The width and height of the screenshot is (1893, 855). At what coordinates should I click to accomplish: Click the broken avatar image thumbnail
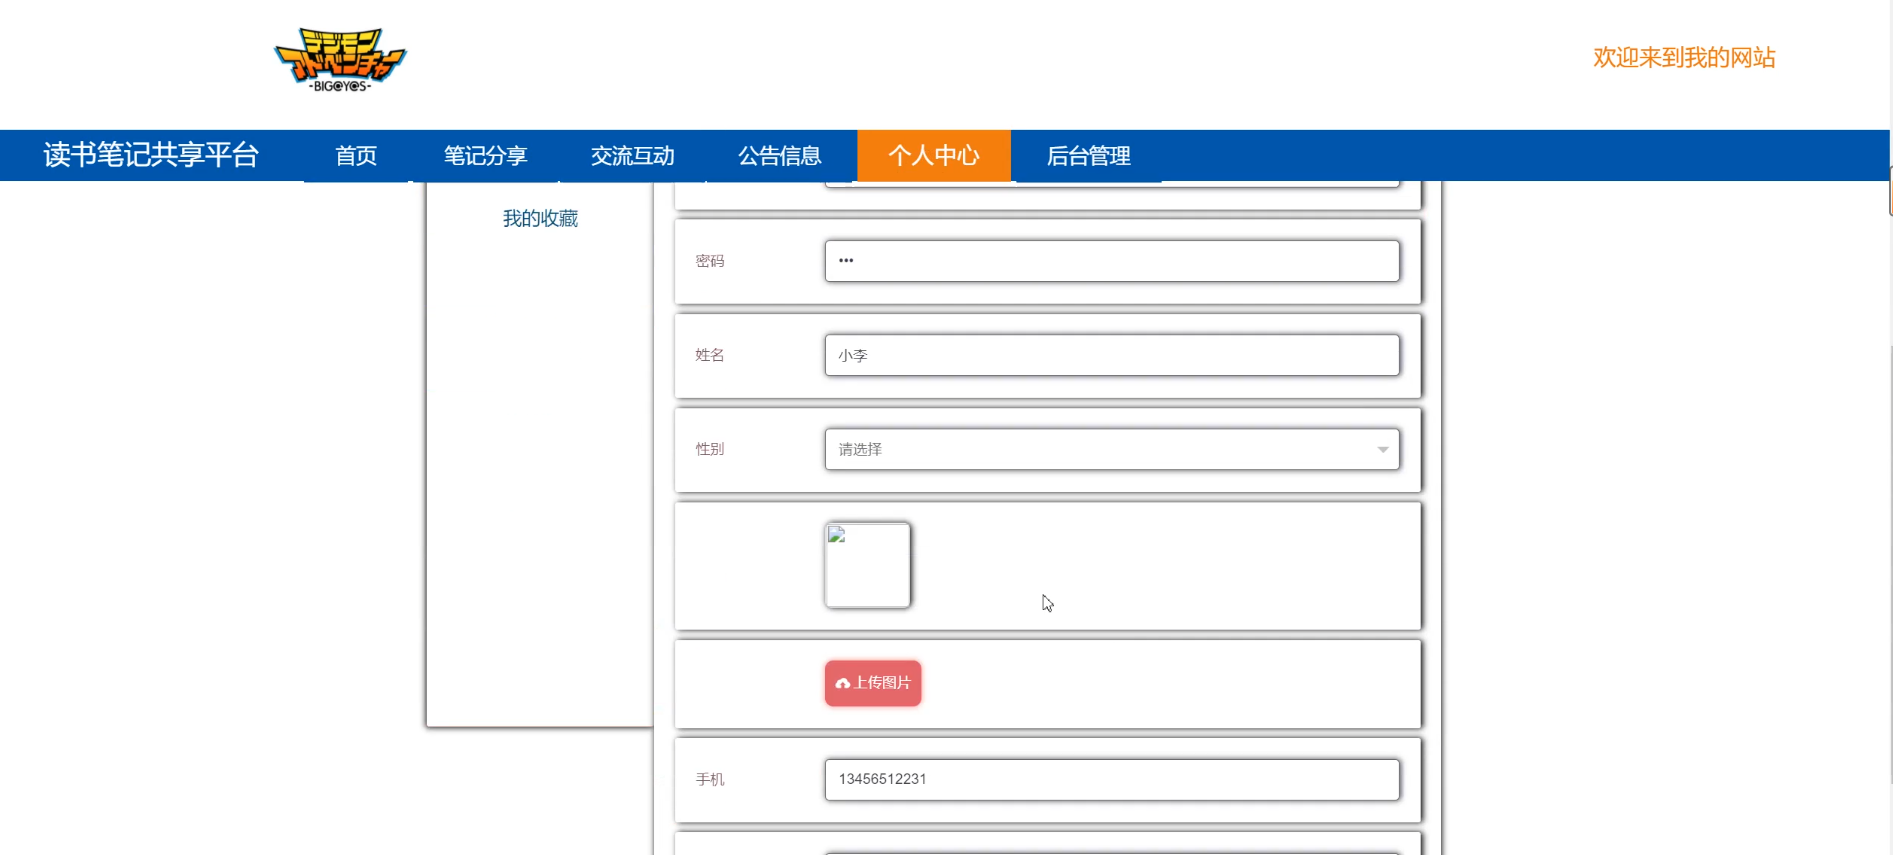tap(867, 565)
